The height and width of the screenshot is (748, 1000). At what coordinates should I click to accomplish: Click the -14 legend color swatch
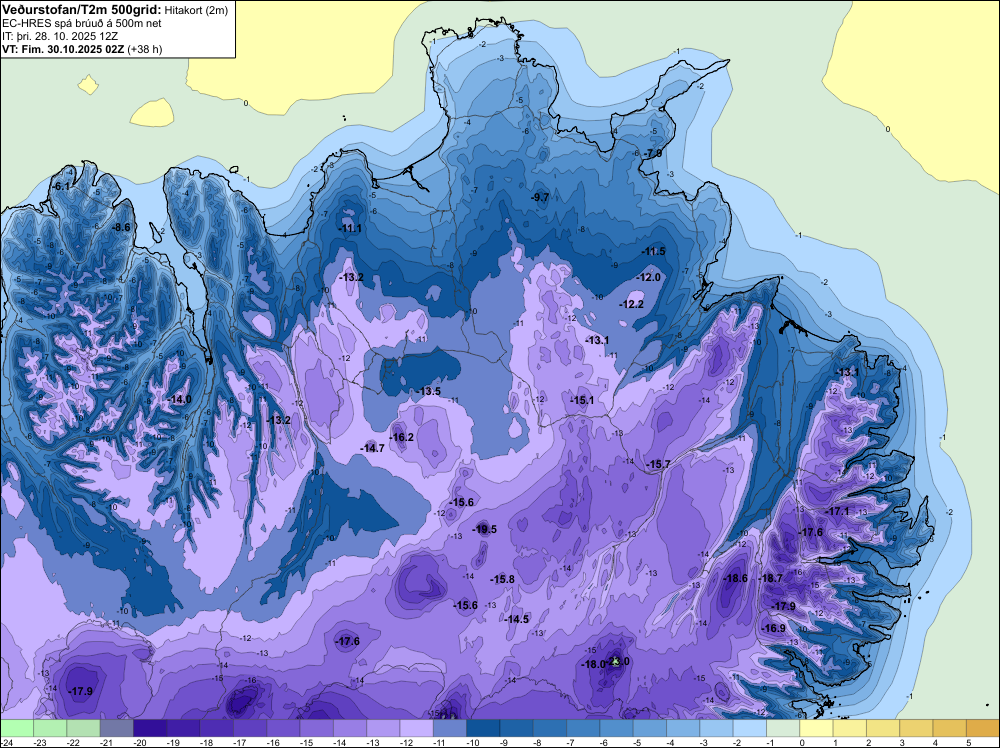point(349,728)
